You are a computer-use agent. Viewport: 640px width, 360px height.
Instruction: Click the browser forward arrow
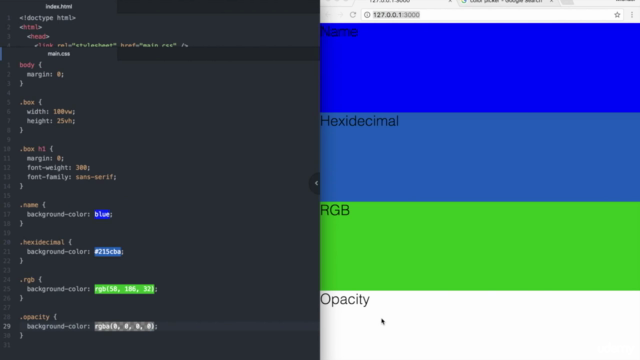pos(340,15)
